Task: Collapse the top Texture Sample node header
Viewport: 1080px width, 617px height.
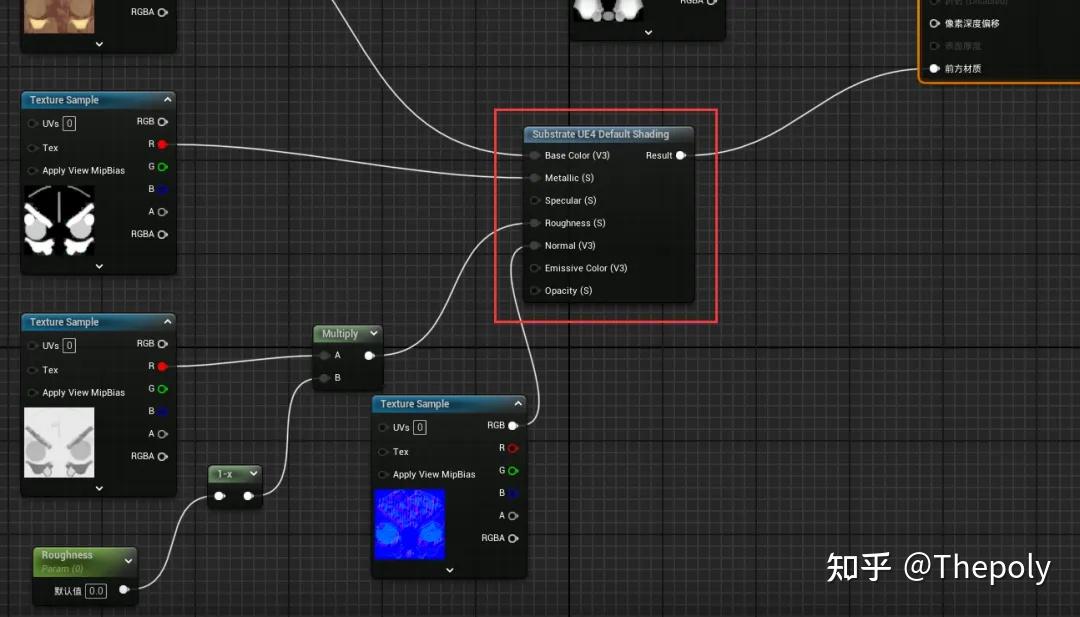Action: 170,100
